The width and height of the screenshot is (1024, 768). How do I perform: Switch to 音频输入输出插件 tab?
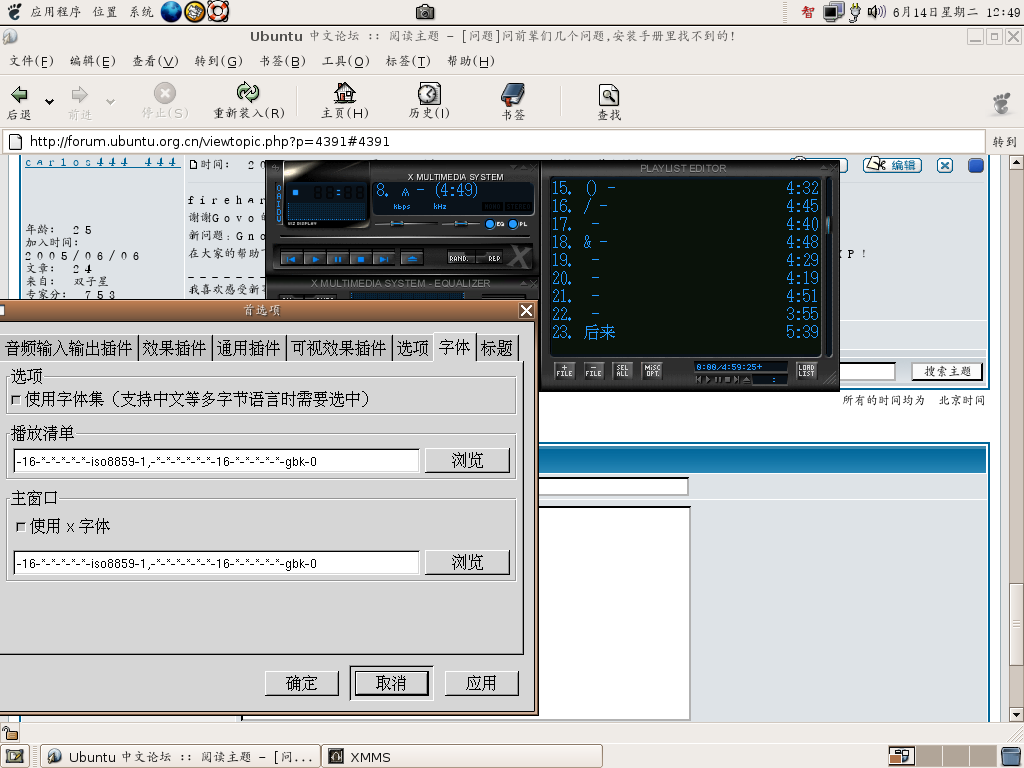68,347
